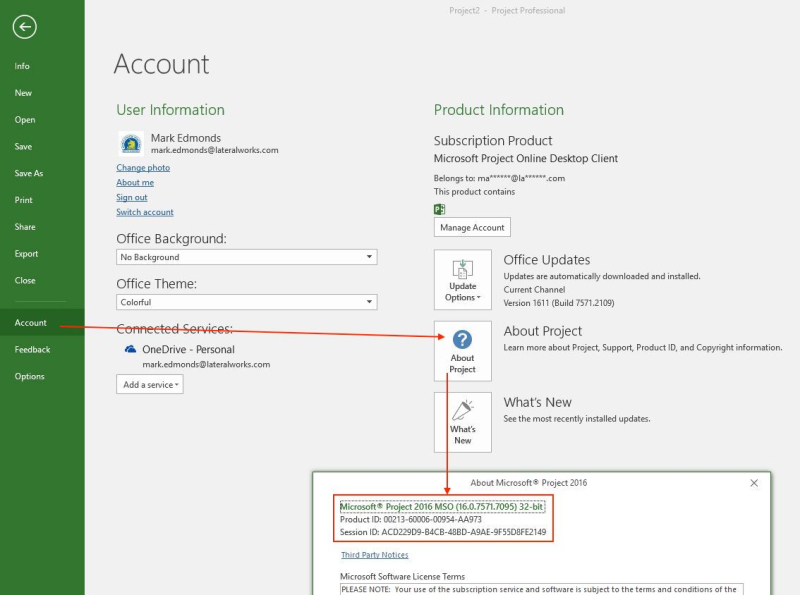800x595 pixels.
Task: Select Export in the sidebar
Action: [26, 254]
